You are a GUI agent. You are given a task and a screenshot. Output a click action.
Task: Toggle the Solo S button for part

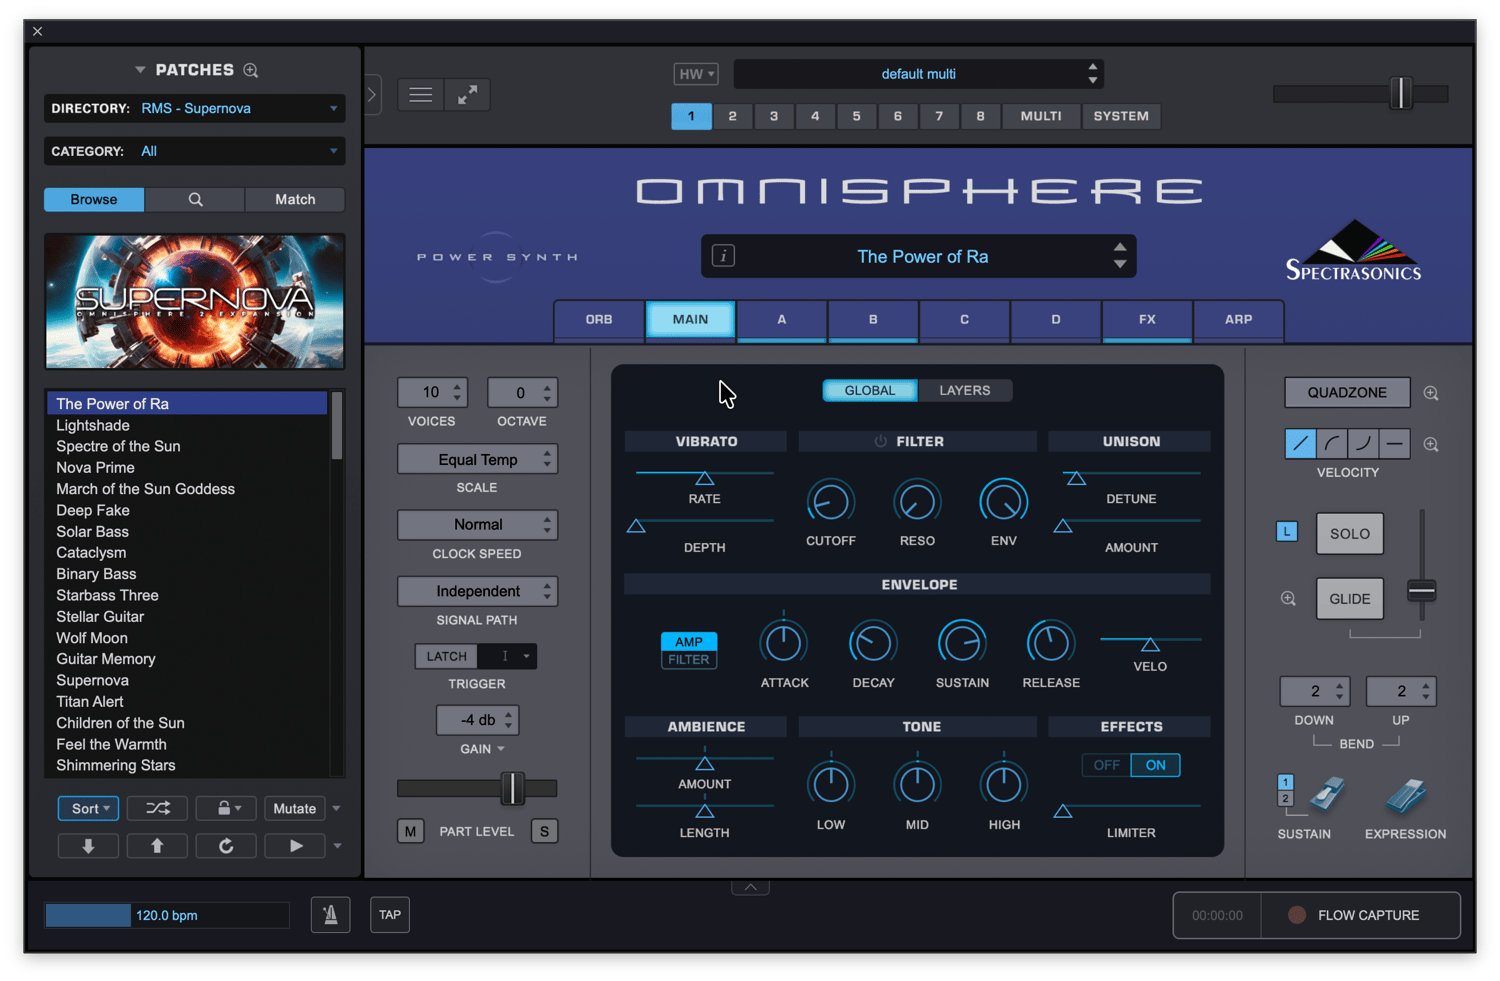(x=544, y=831)
